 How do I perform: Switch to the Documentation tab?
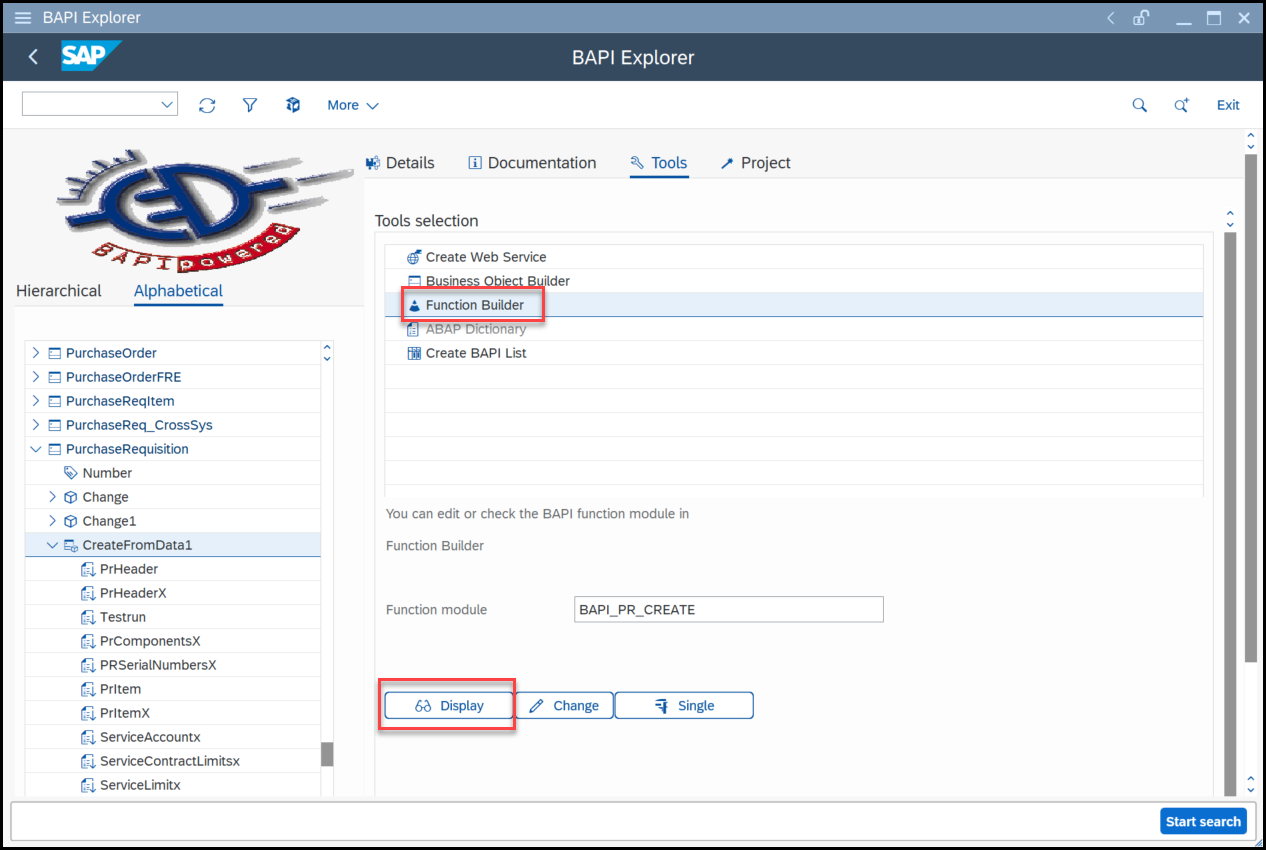532,163
